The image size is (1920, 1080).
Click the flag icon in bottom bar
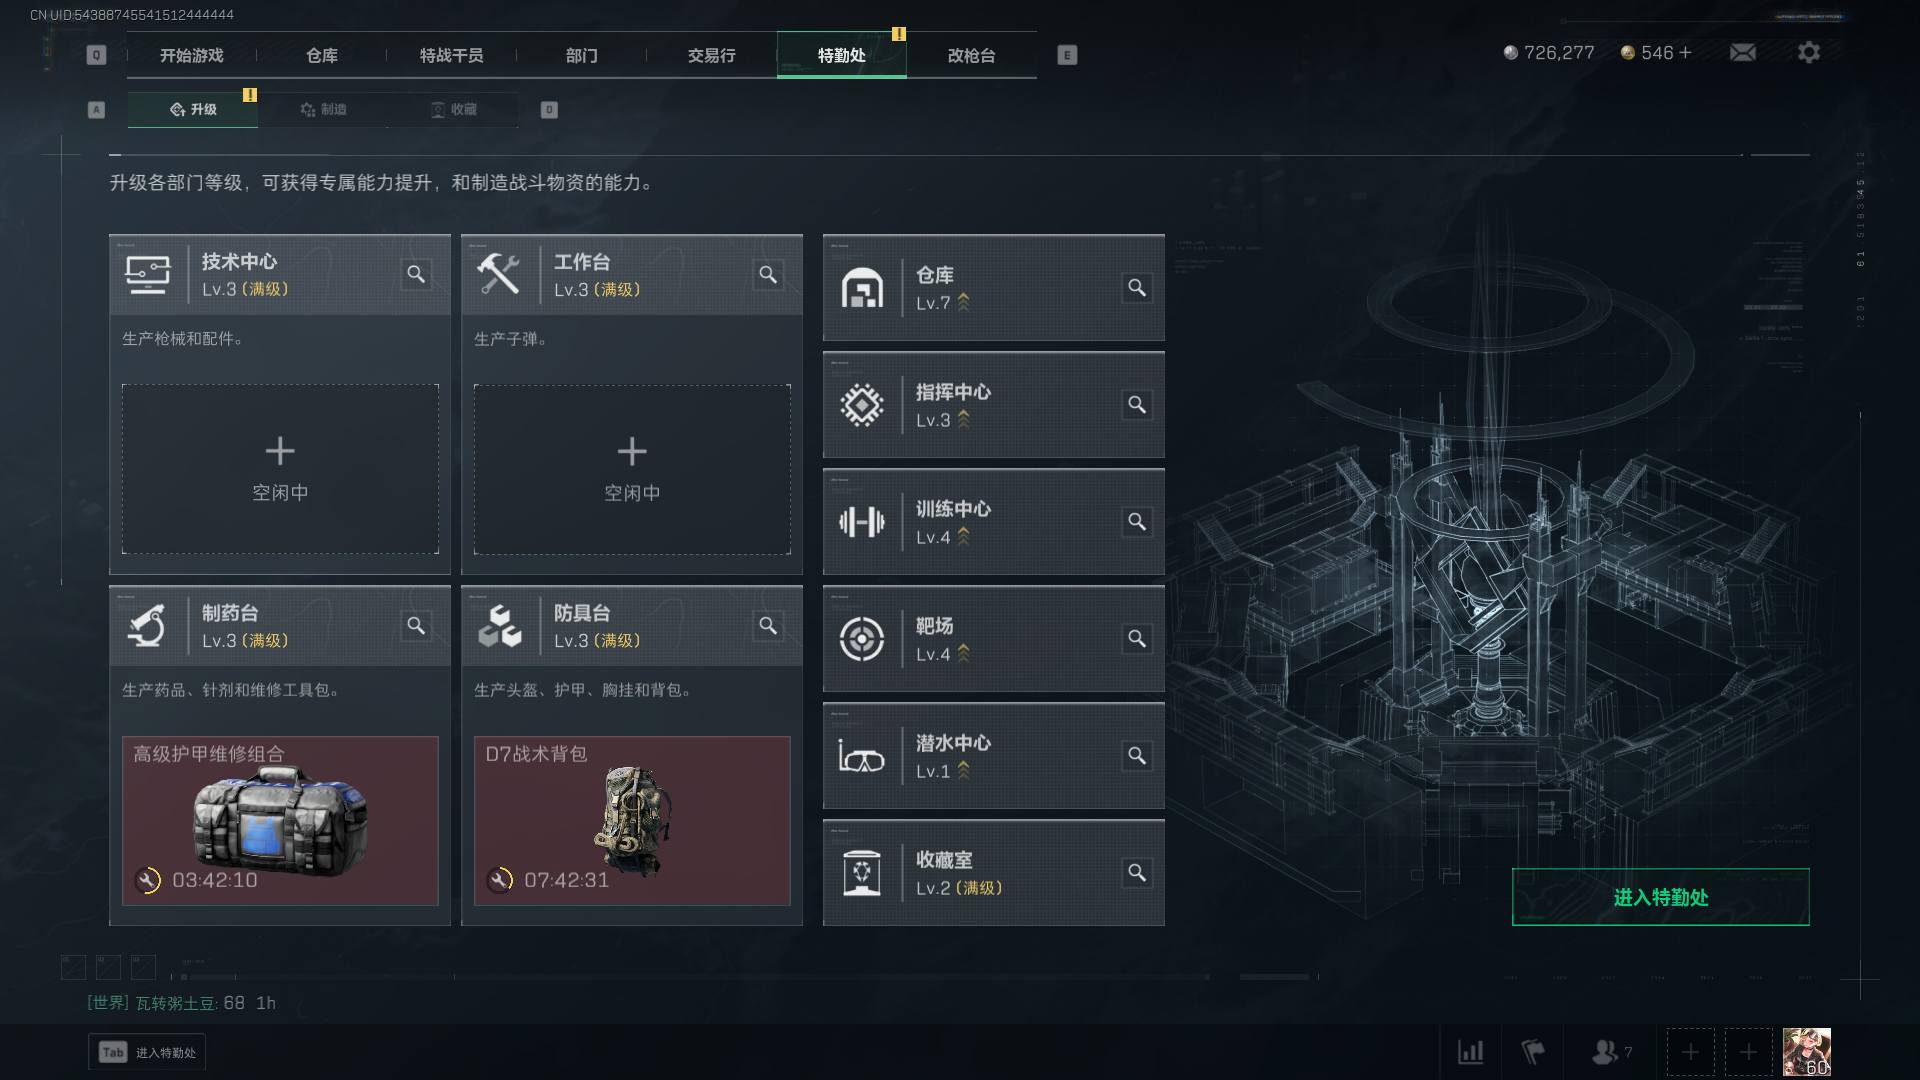1532,1052
